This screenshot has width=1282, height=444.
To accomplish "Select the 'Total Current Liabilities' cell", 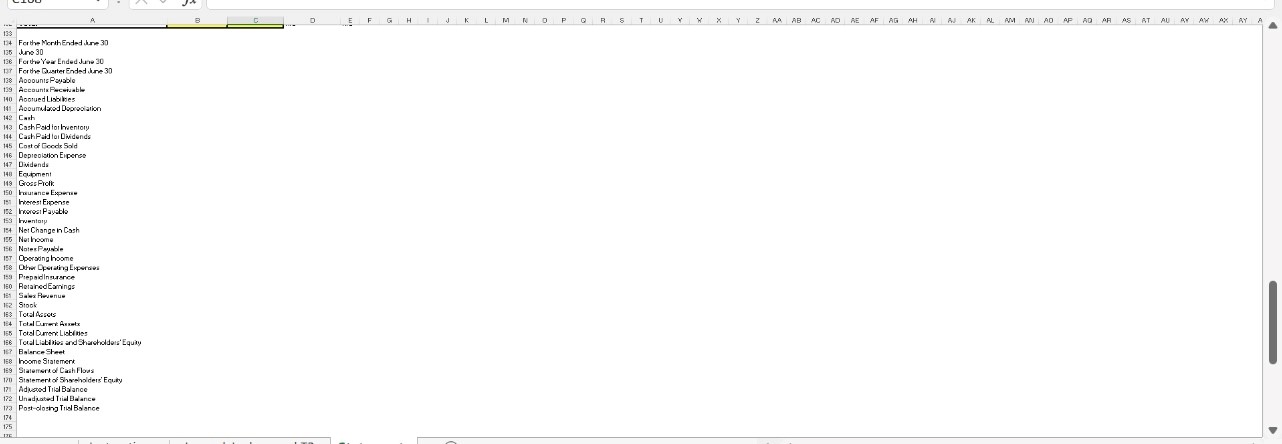I will click(92, 333).
